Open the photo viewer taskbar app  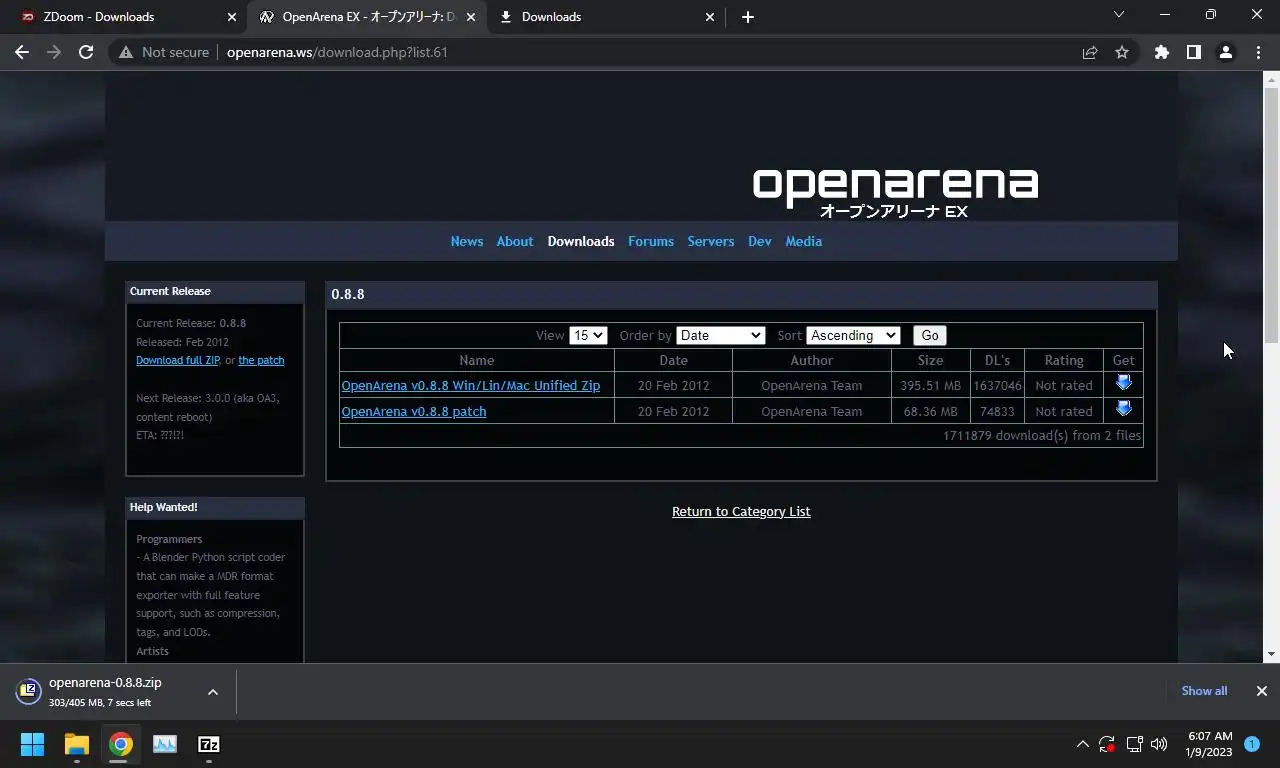pos(165,744)
